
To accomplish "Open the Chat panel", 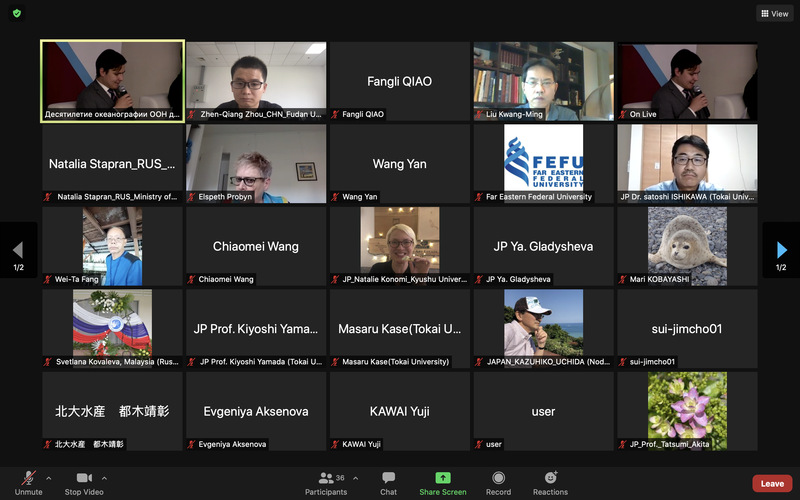I will coord(388,482).
